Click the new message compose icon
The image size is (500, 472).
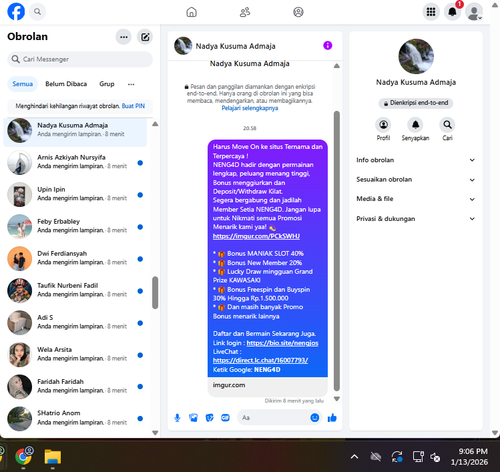(145, 37)
